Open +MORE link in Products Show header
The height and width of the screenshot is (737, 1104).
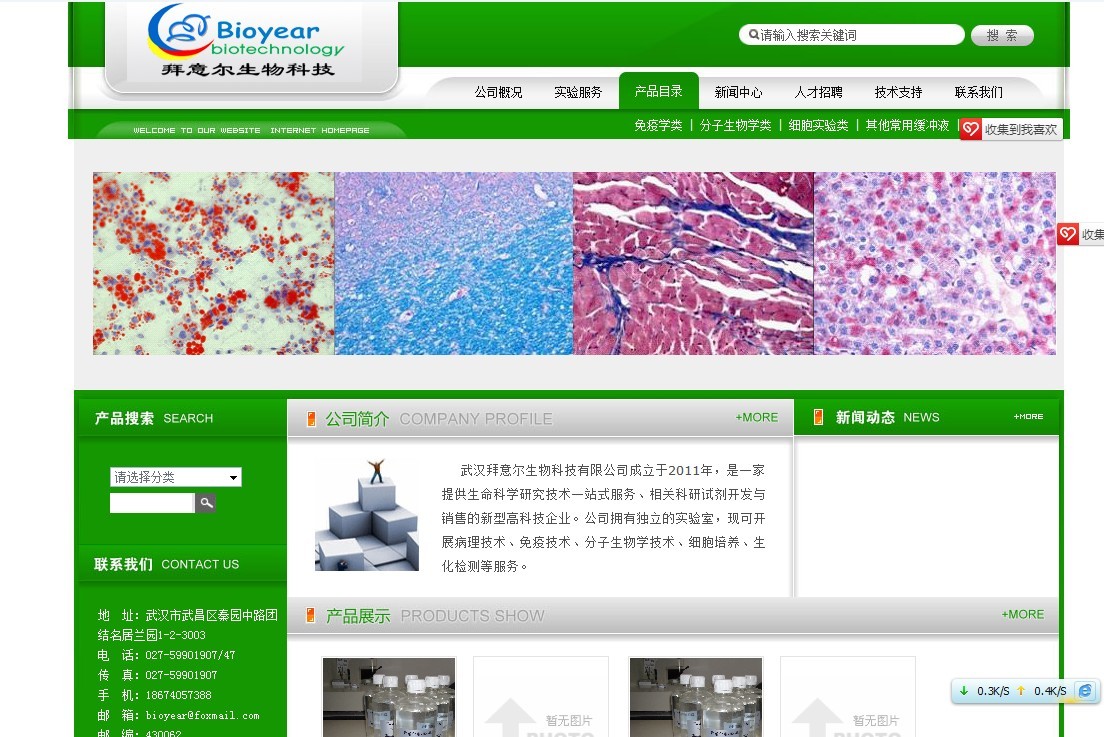pos(1022,614)
